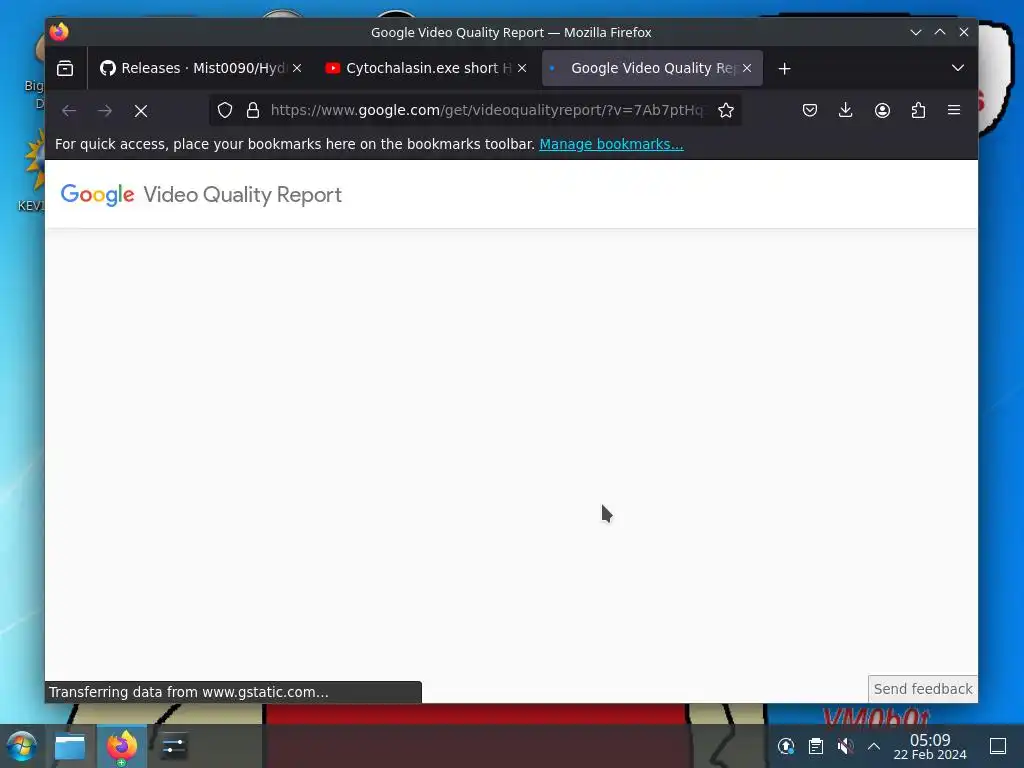
Task: View site security padlock info
Action: 253,110
